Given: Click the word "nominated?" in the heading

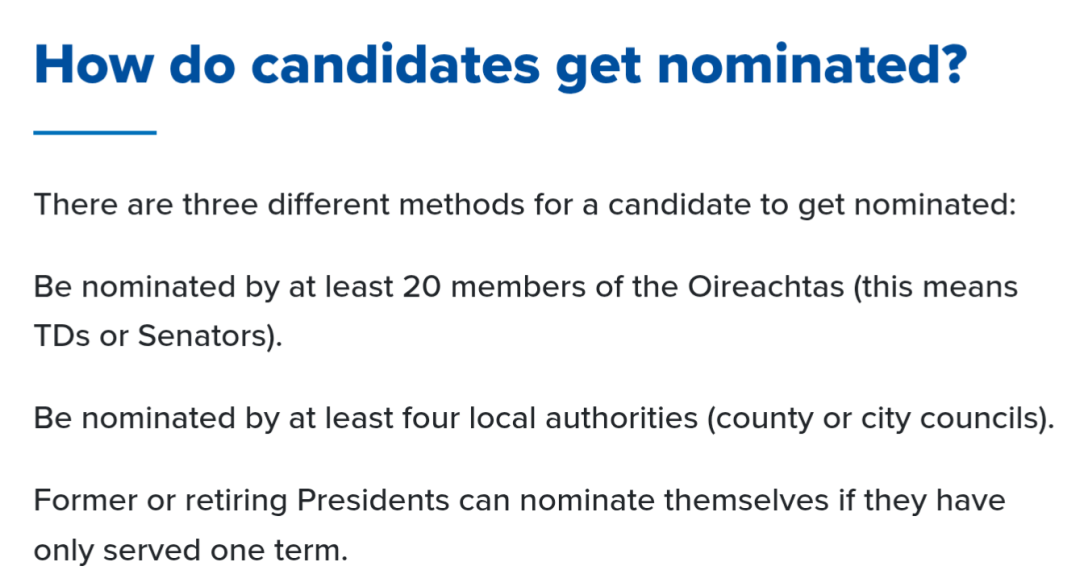Looking at the screenshot, I should (812, 64).
